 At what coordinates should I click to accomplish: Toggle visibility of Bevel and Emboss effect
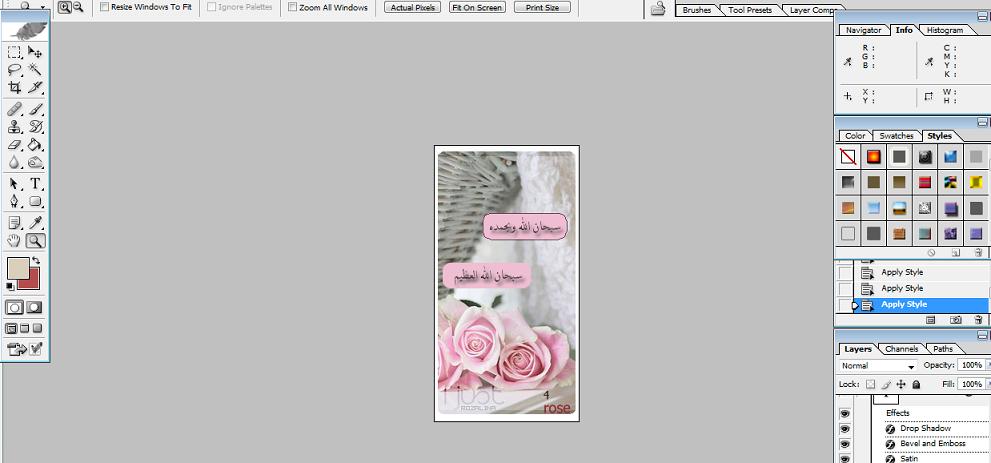coord(845,444)
